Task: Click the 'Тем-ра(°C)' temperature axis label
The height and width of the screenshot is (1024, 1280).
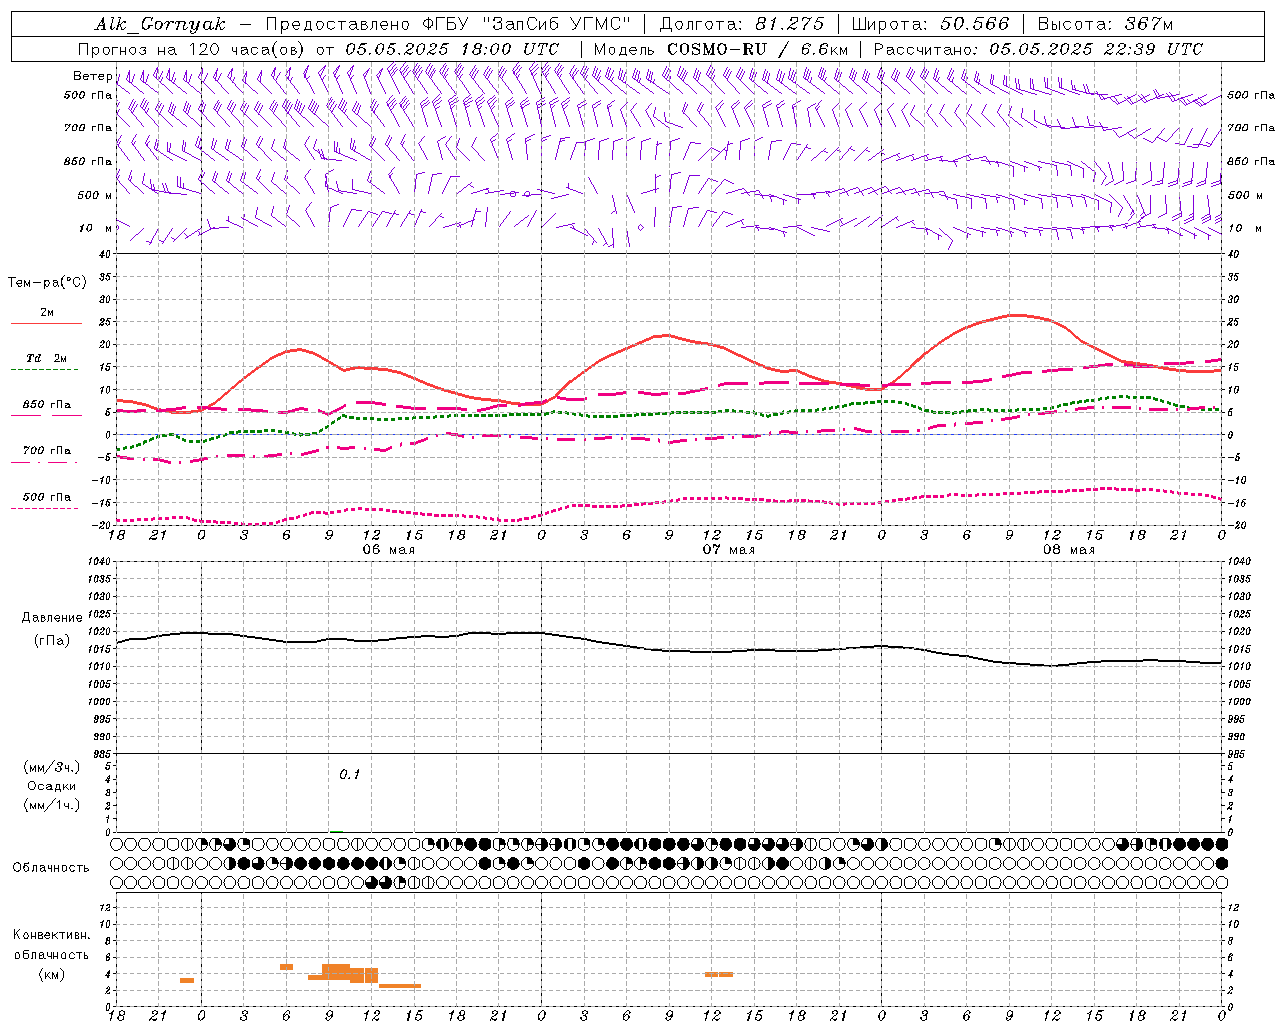Action: [x=47, y=283]
